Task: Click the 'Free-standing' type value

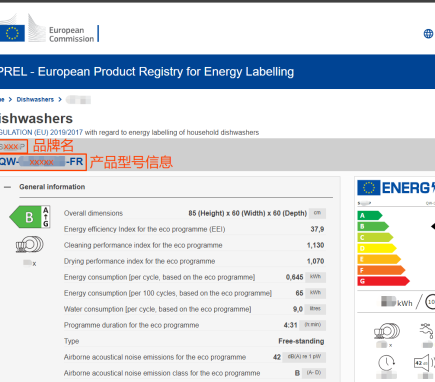Action: coord(301,341)
